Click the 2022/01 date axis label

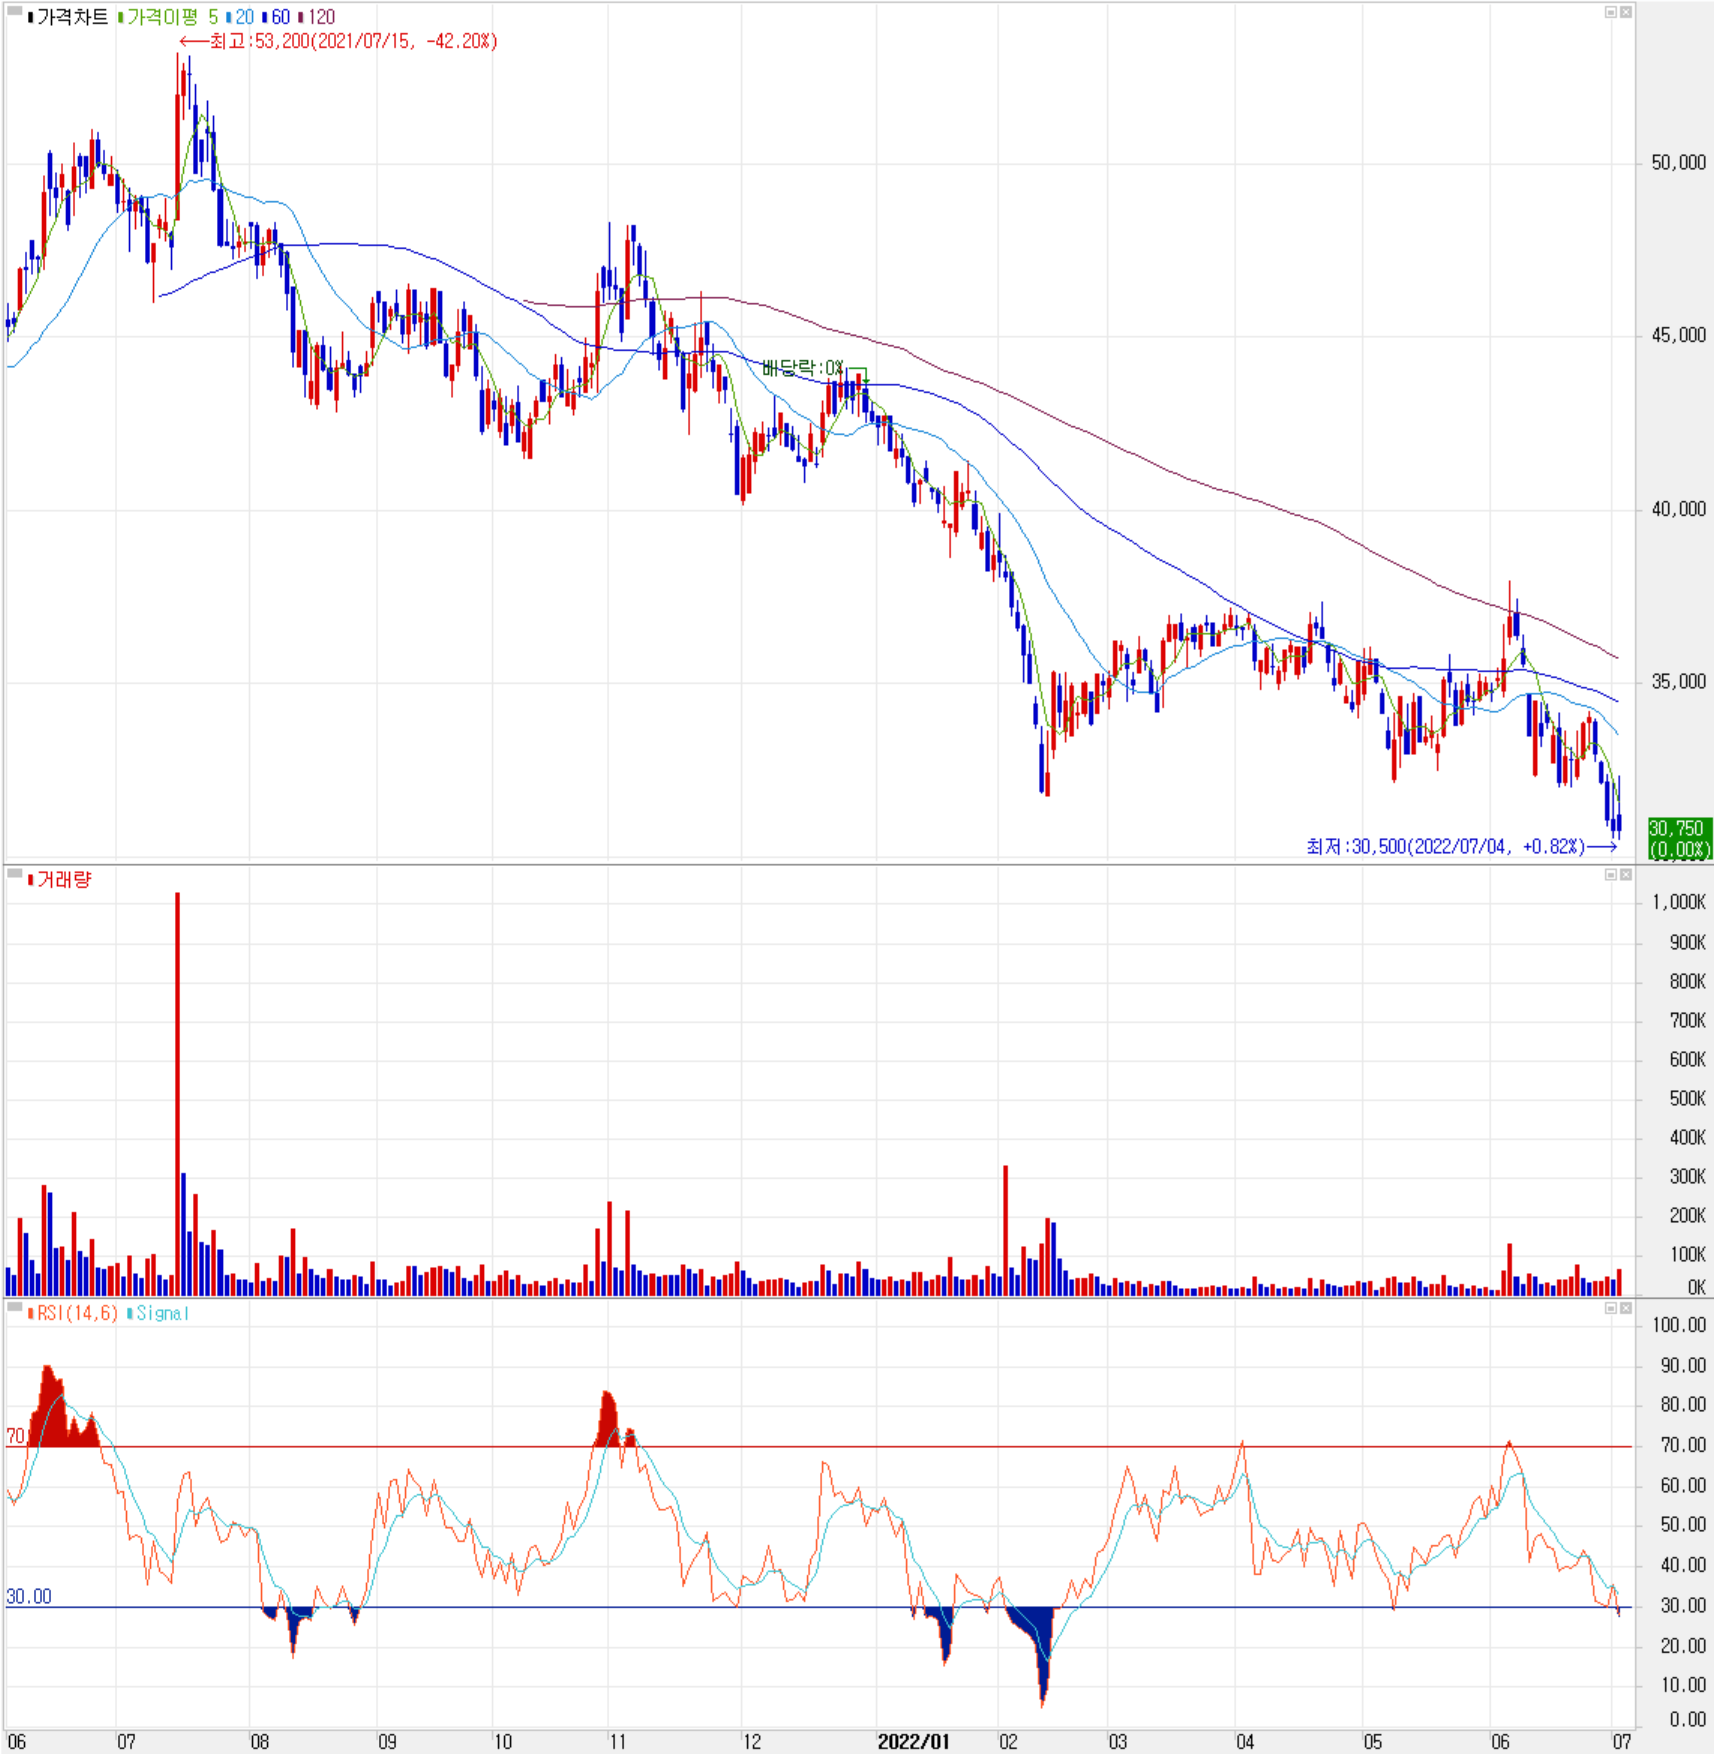913,1741
